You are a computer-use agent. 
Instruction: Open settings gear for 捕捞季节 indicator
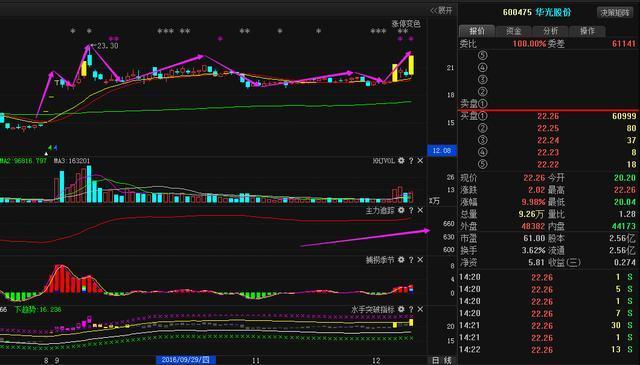click(401, 260)
